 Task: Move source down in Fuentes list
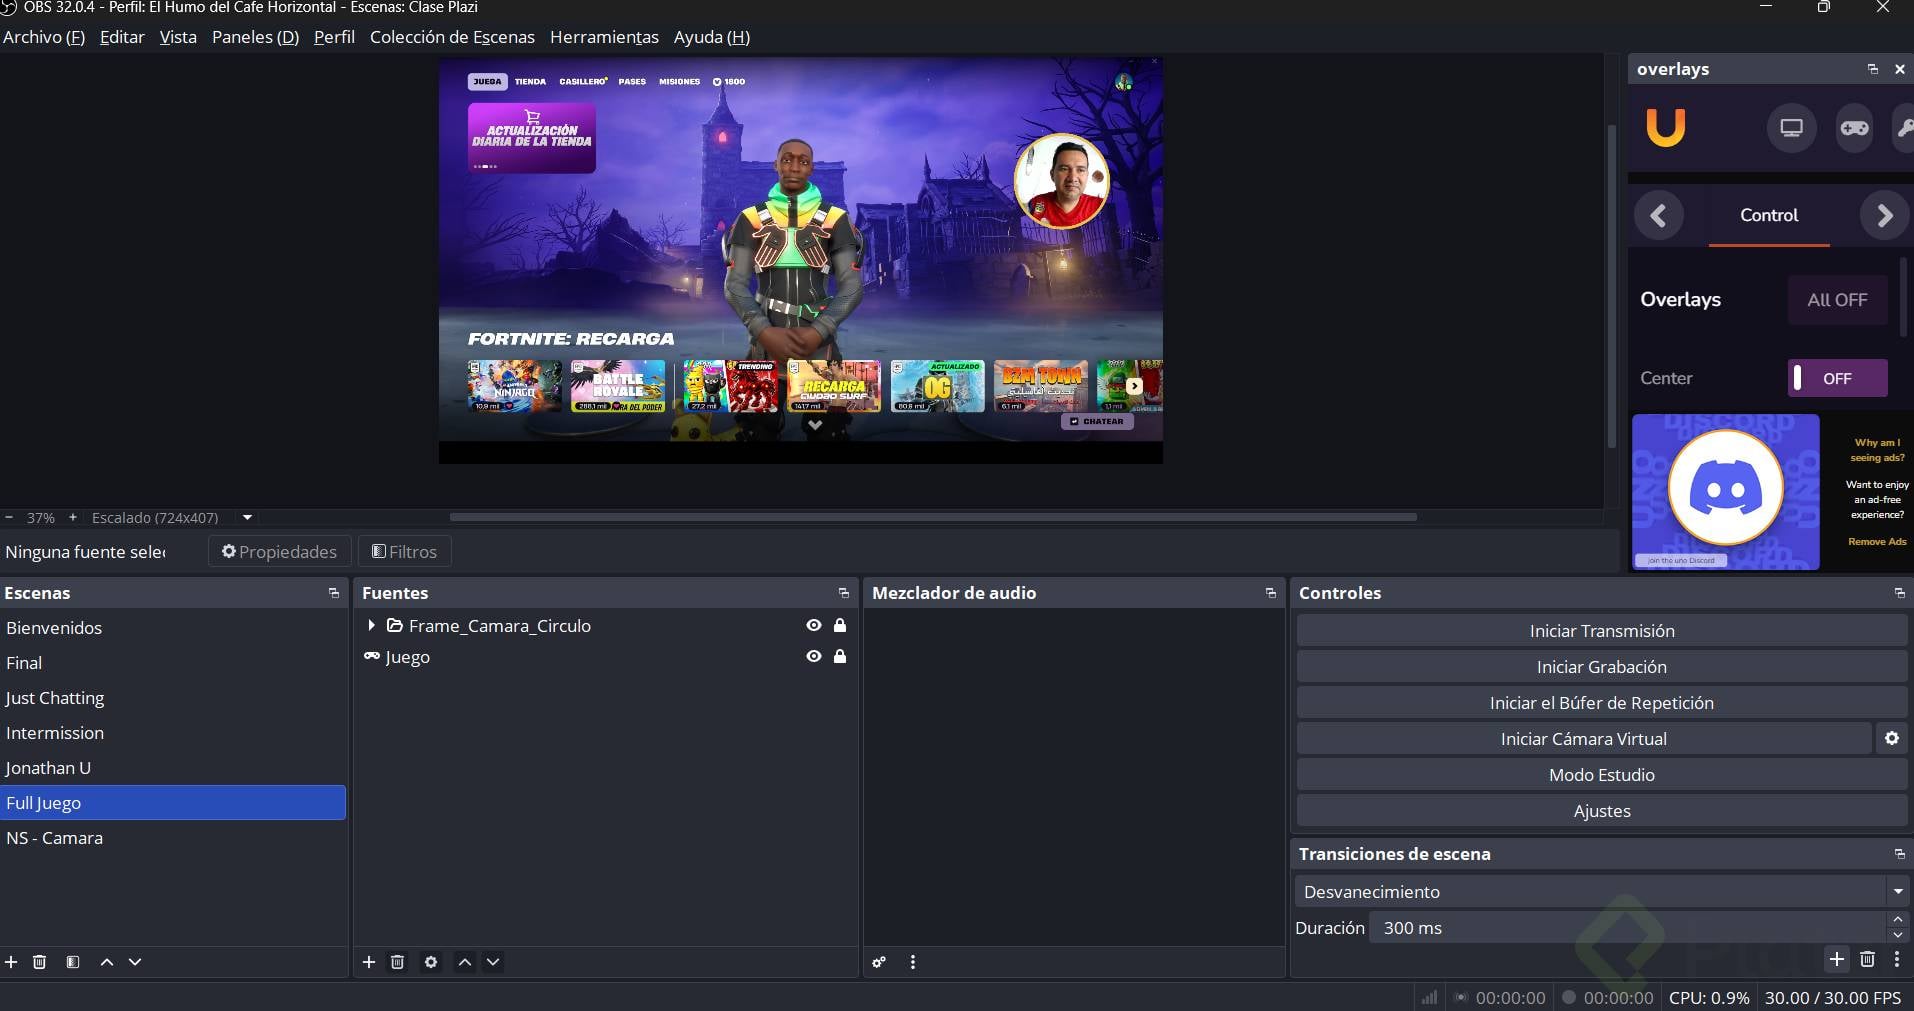493,962
